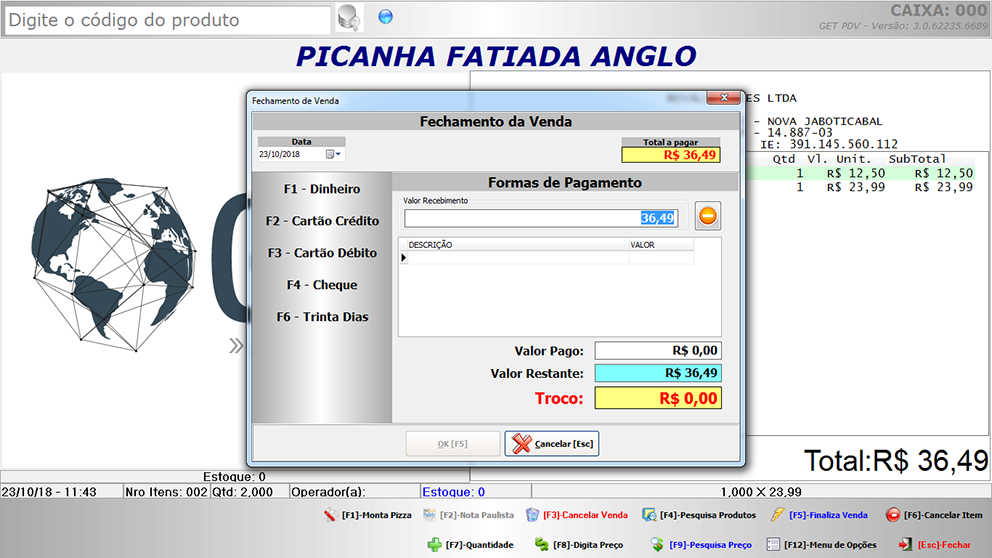The width and height of the screenshot is (992, 558).
Task: Click the F1 Monta Pizza icon
Action: click(329, 515)
